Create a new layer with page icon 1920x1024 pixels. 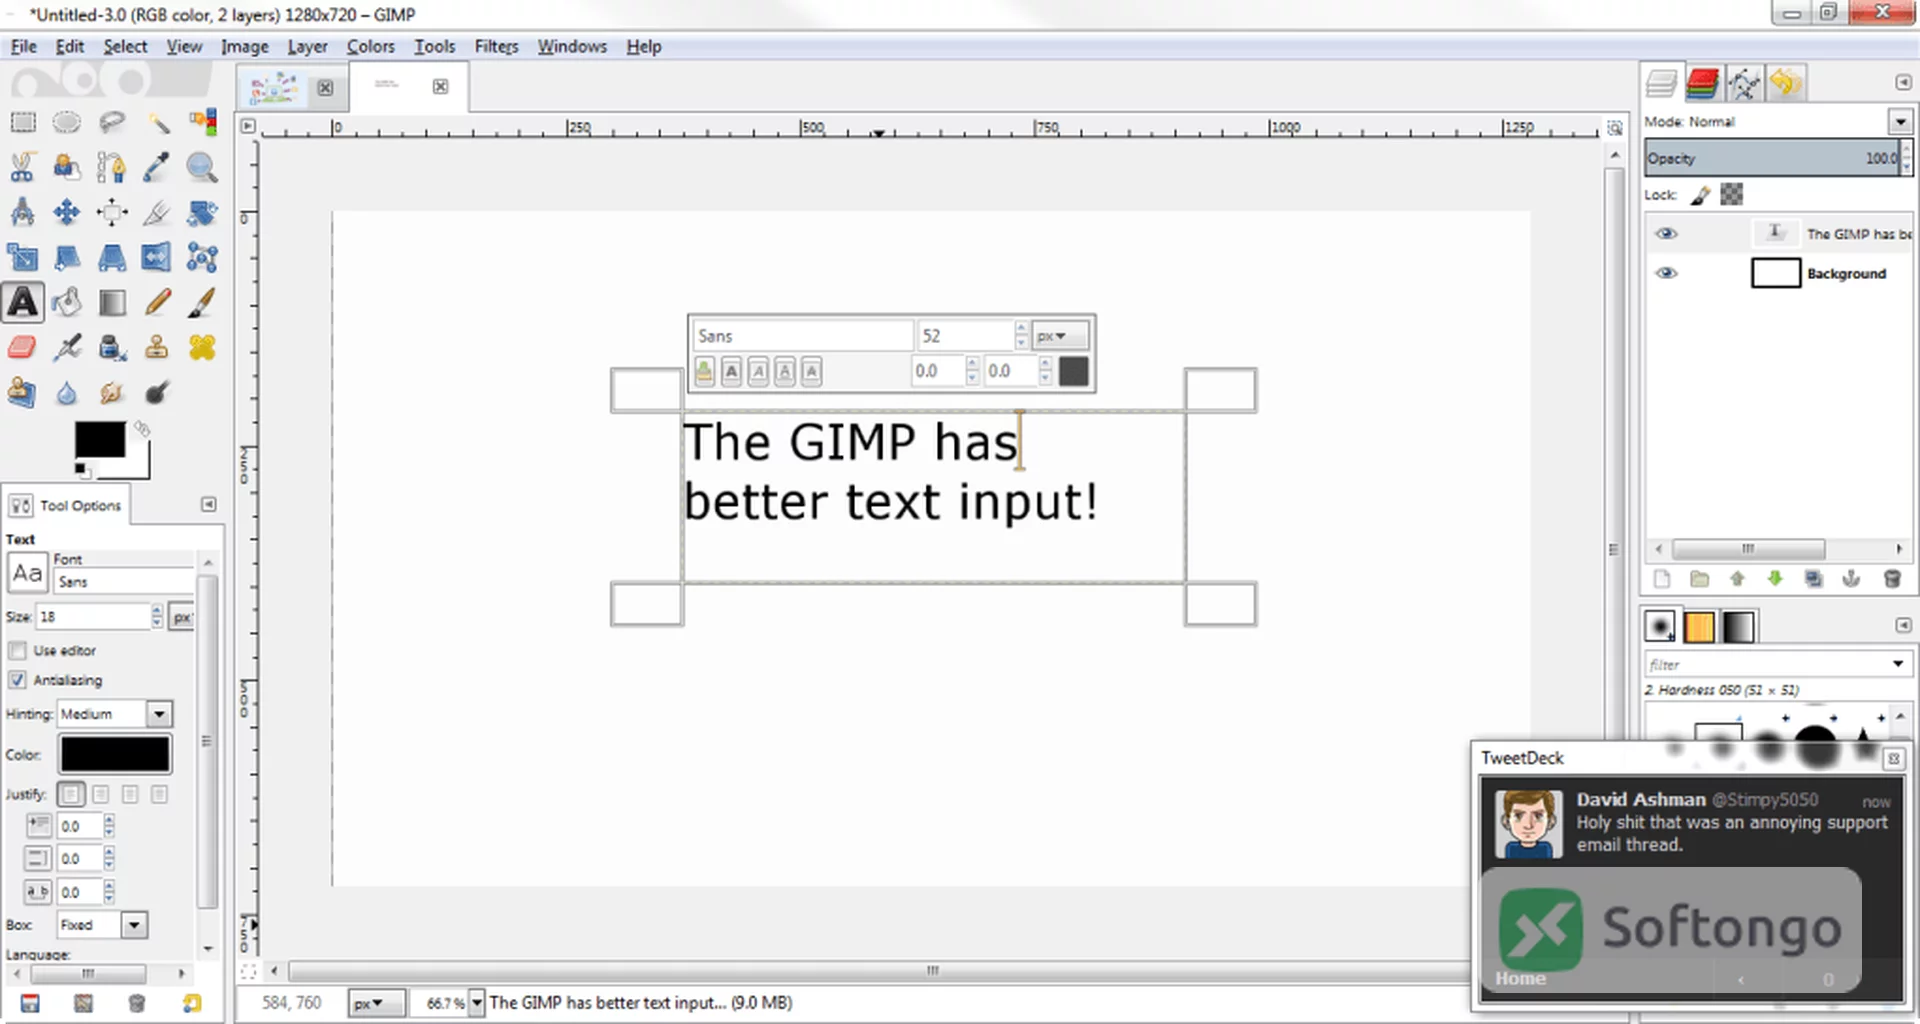coord(1662,579)
